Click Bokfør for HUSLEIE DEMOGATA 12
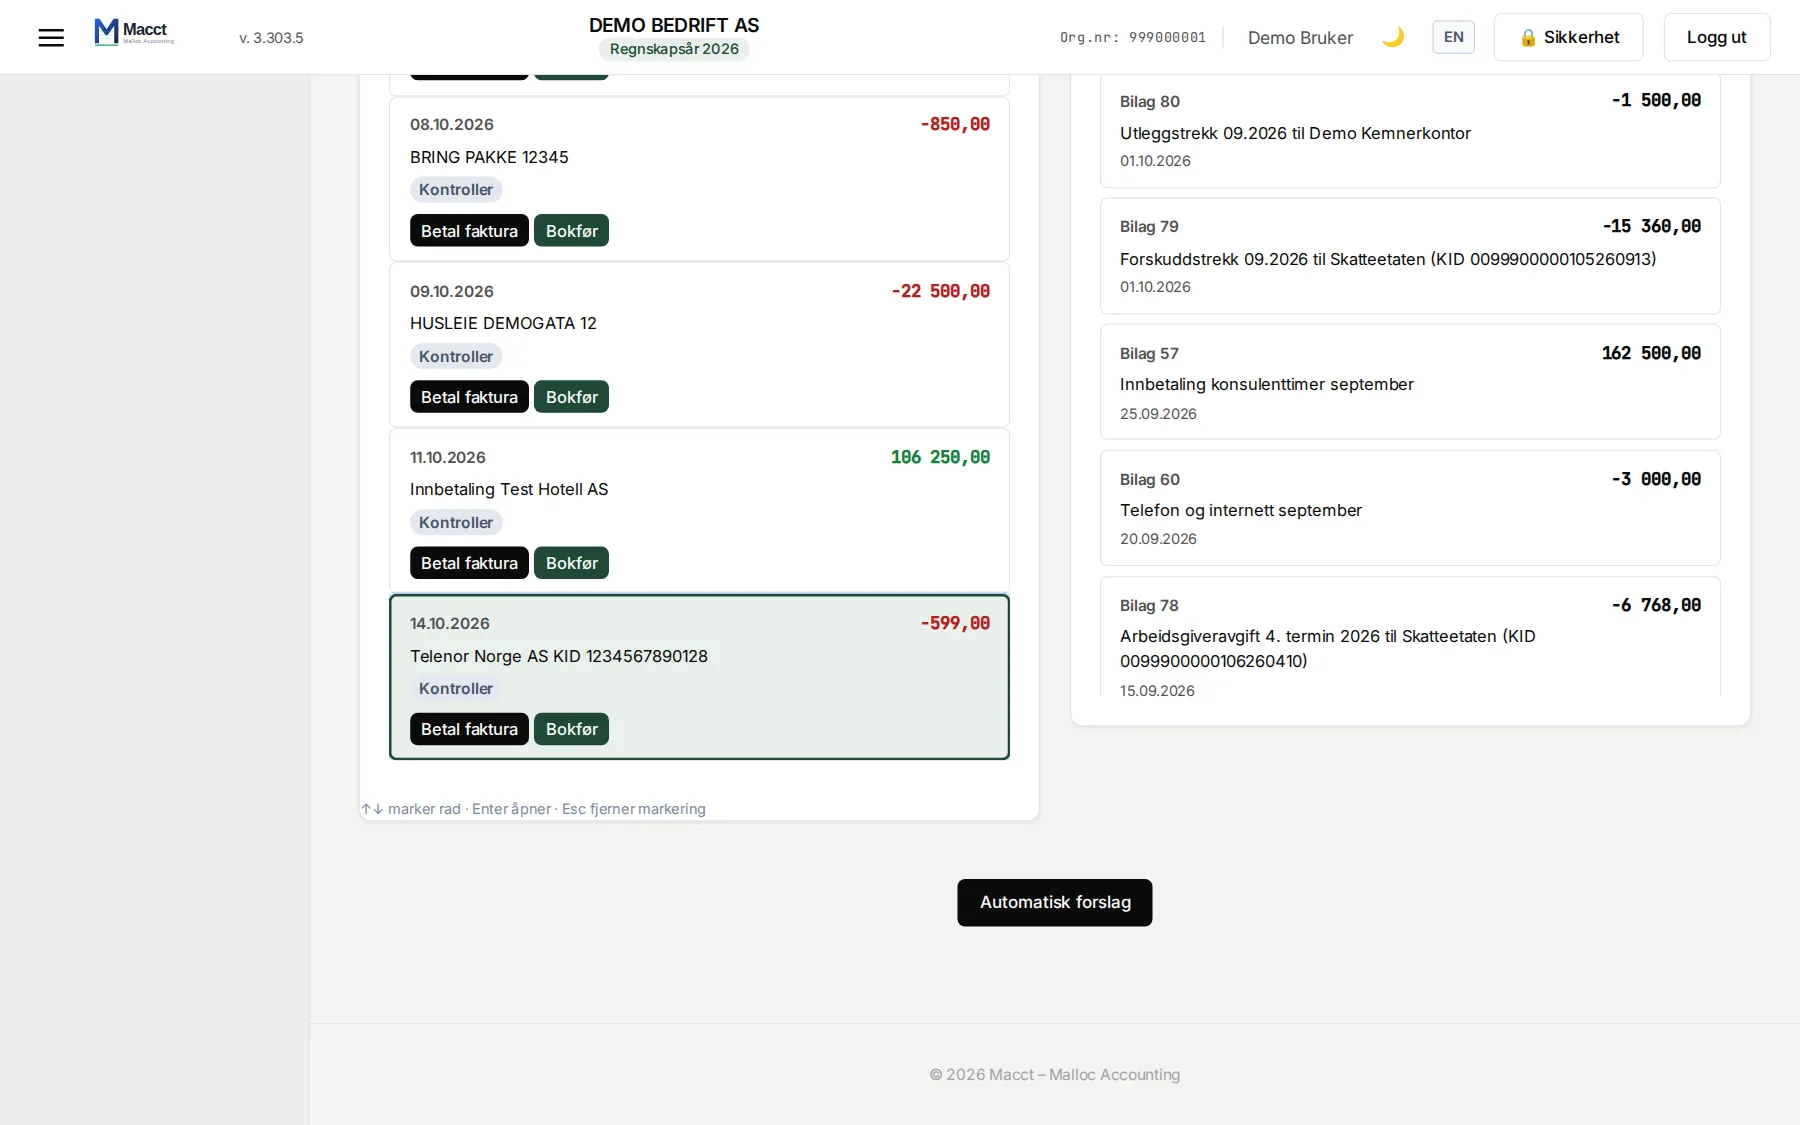This screenshot has width=1800, height=1125. pyautogui.click(x=571, y=397)
